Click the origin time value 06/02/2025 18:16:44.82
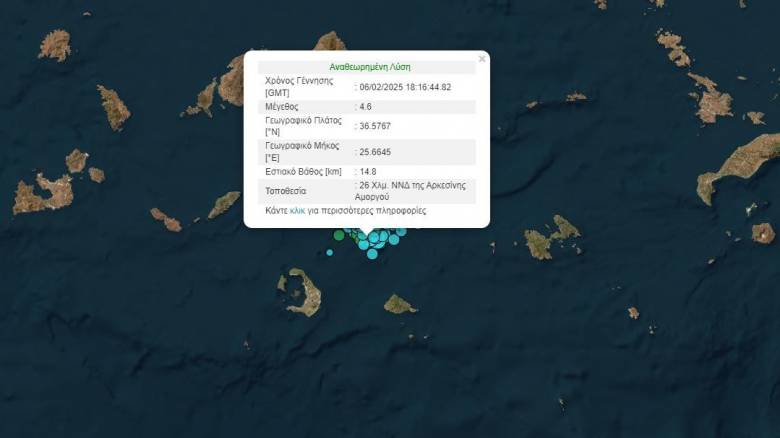 pos(405,87)
